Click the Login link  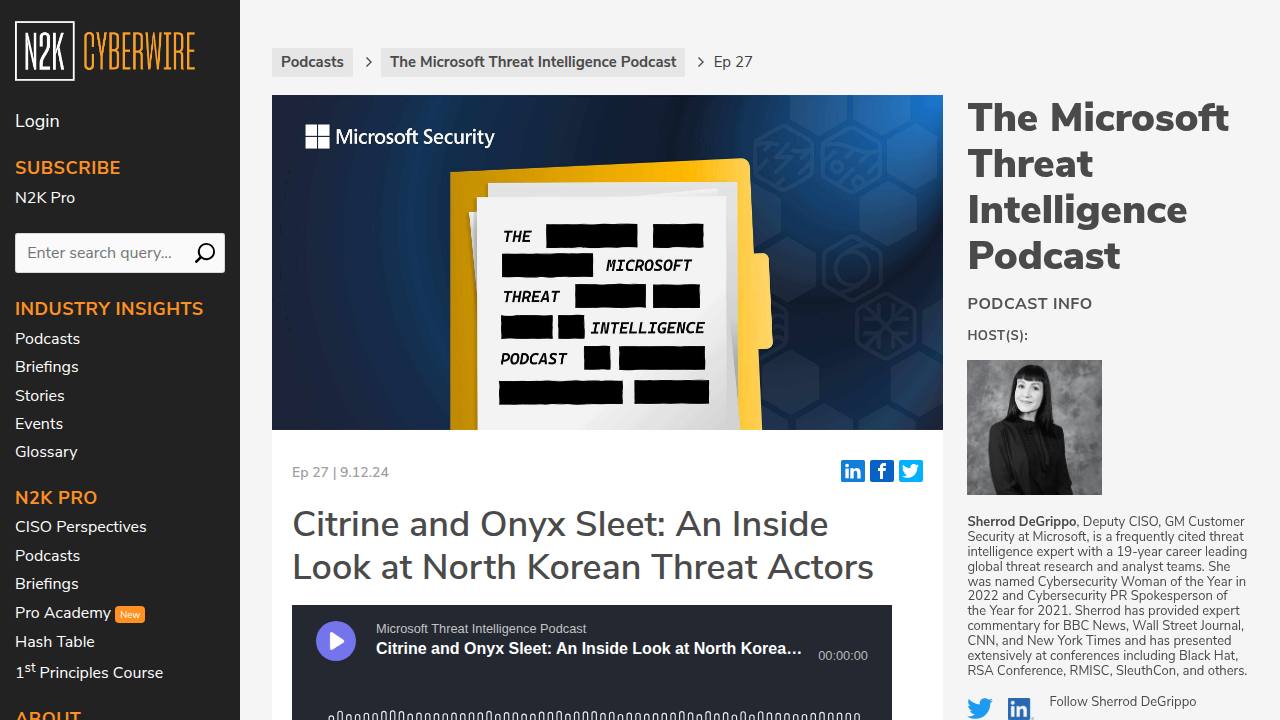coord(37,121)
